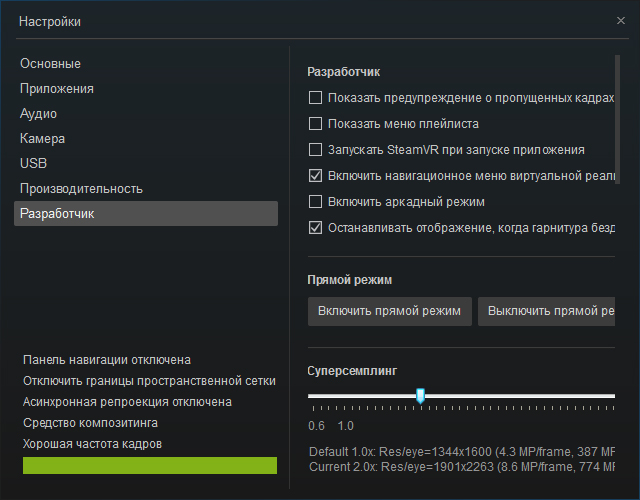Open the USB settings section
Screen dimensions: 640x500
pos(33,163)
